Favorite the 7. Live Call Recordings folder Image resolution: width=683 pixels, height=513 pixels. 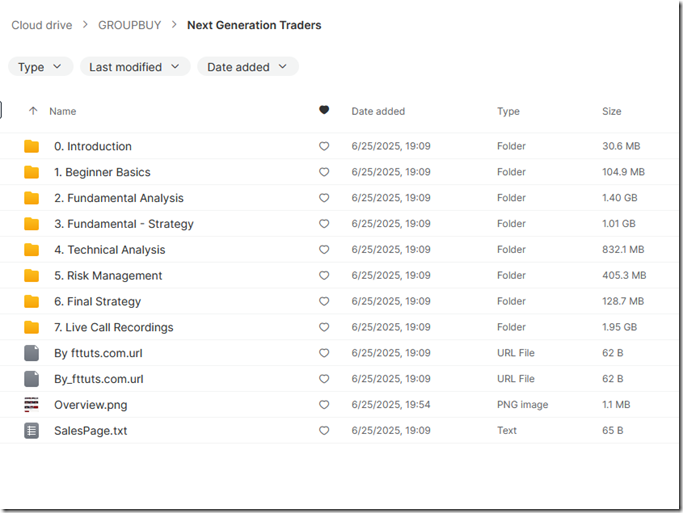(x=324, y=327)
